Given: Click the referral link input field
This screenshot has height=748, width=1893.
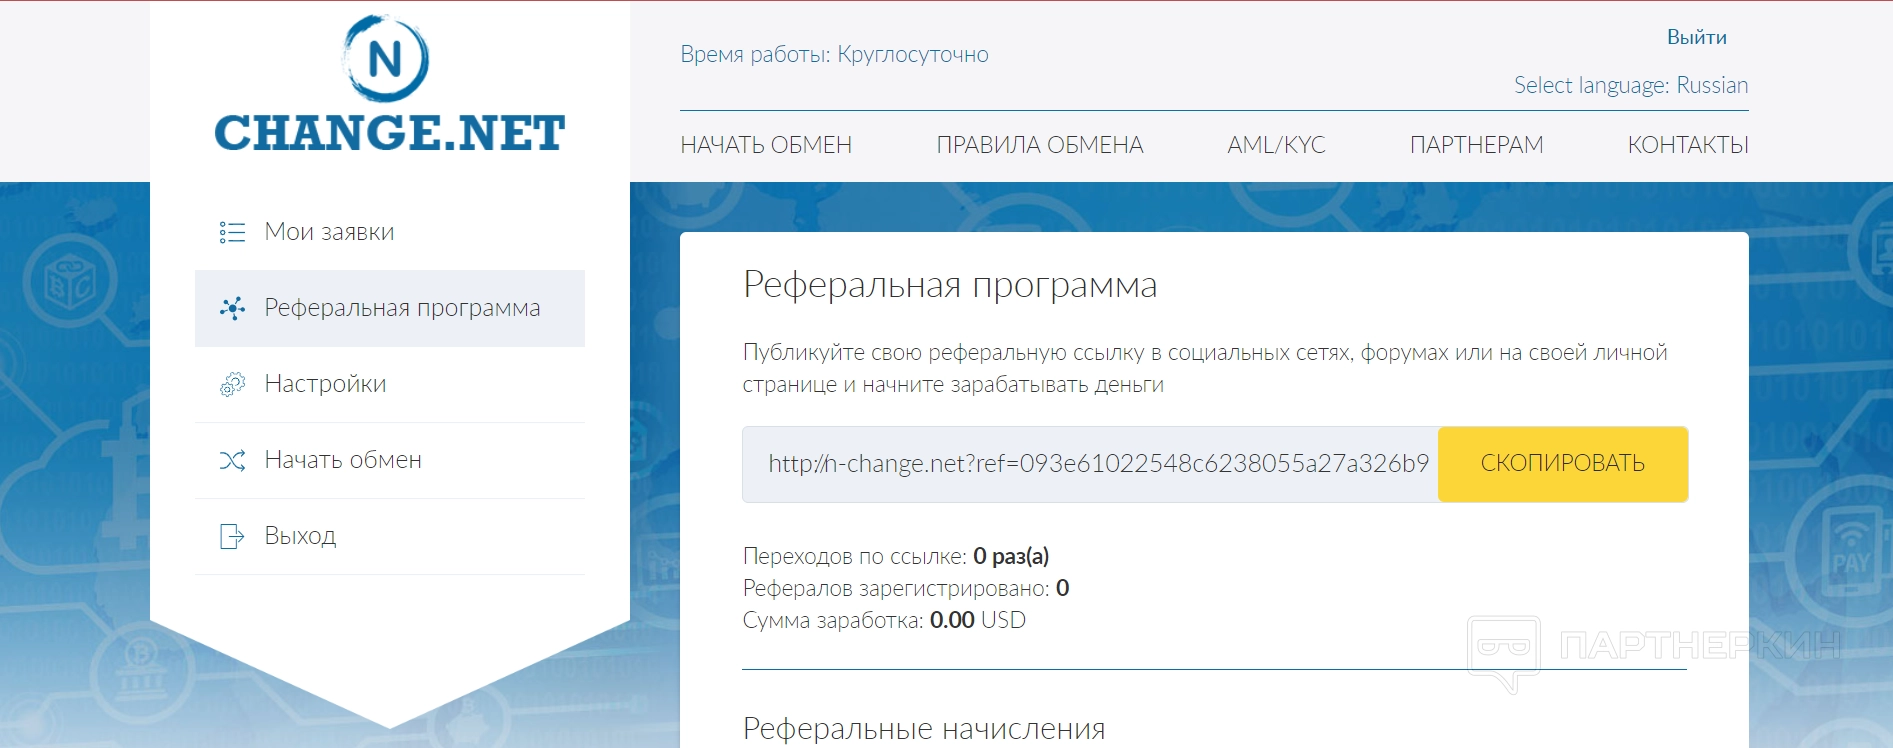Looking at the screenshot, I should 1090,464.
